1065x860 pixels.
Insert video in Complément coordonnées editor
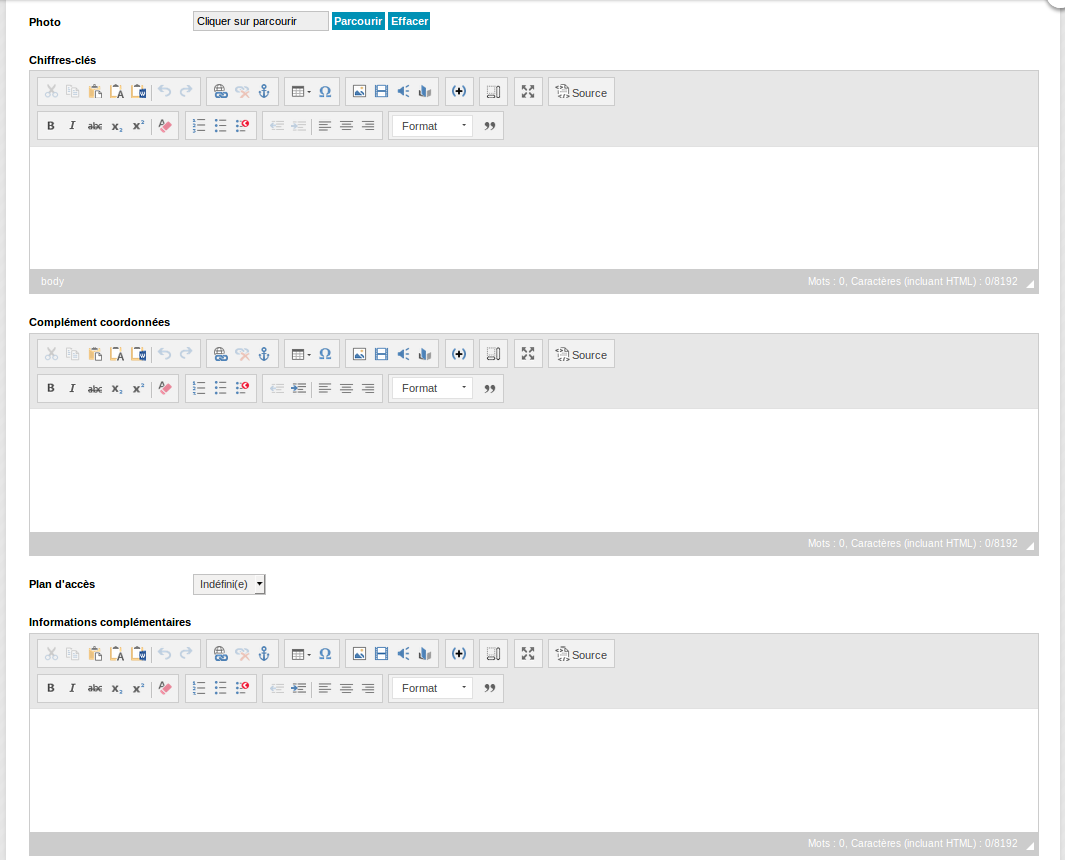[381, 354]
